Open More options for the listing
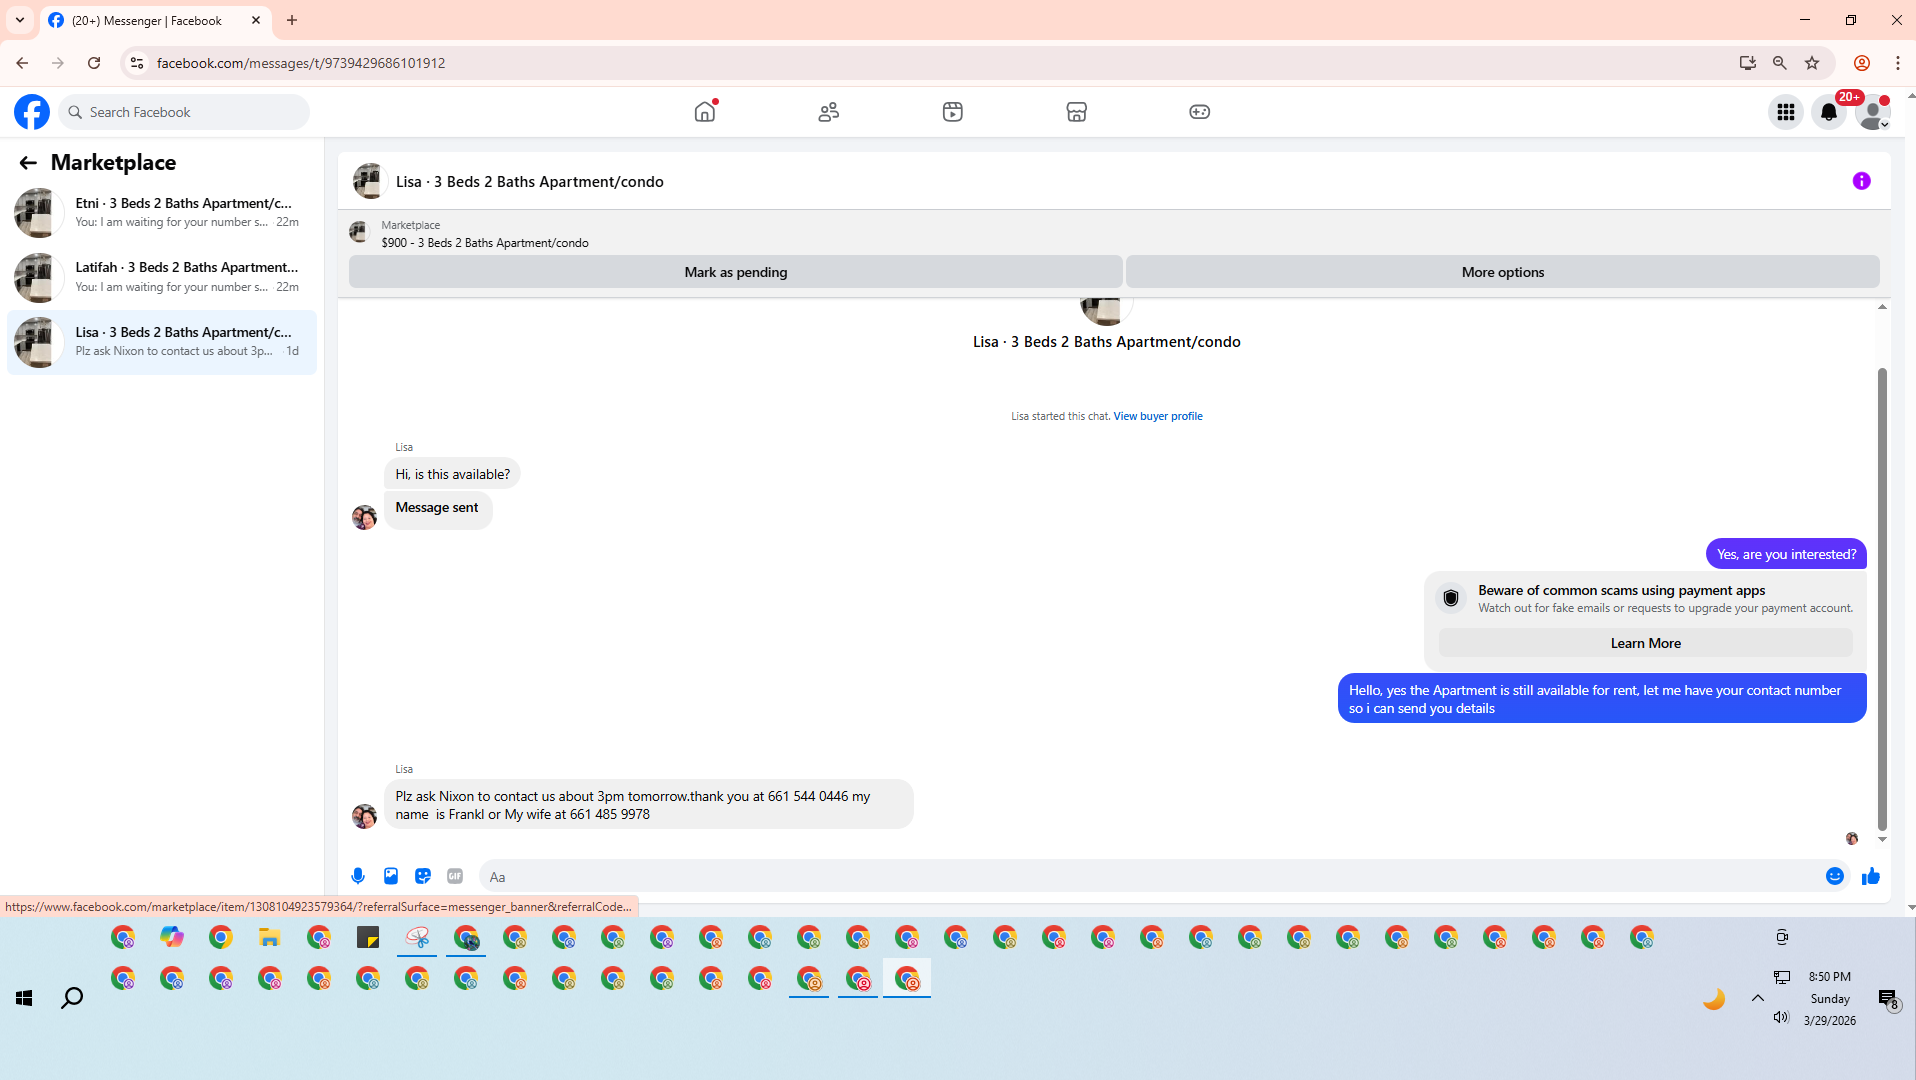The height and width of the screenshot is (1080, 1916). click(x=1503, y=272)
